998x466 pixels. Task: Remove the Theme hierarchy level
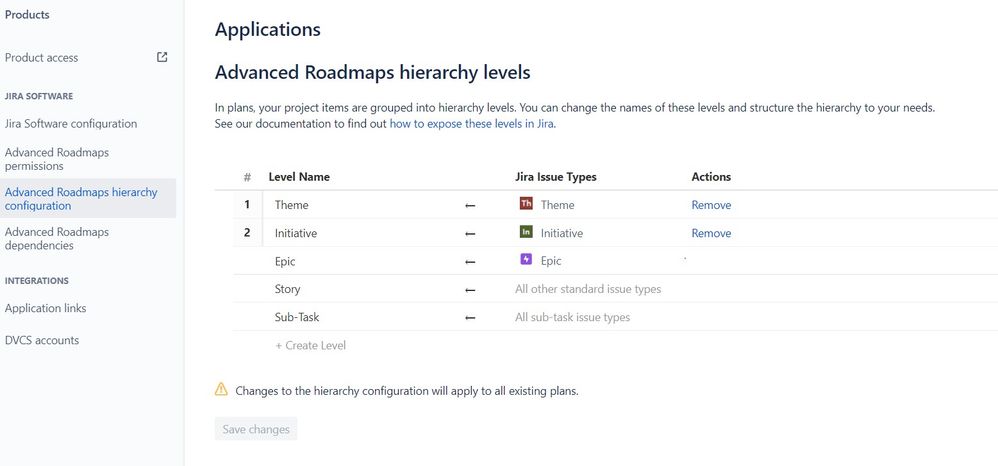click(711, 205)
